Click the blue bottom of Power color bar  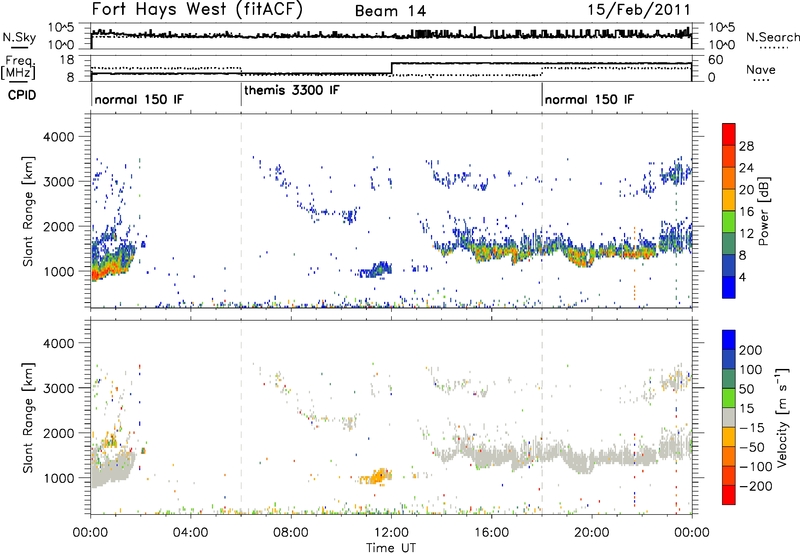coord(729,287)
